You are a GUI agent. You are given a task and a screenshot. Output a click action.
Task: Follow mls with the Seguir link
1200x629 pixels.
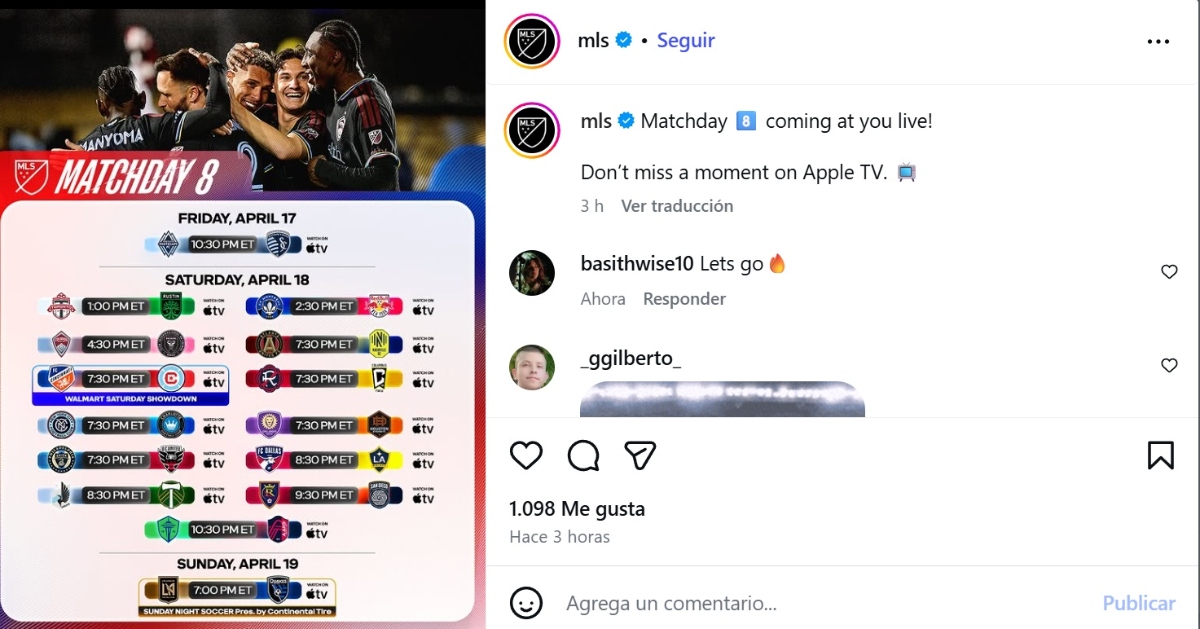[686, 41]
